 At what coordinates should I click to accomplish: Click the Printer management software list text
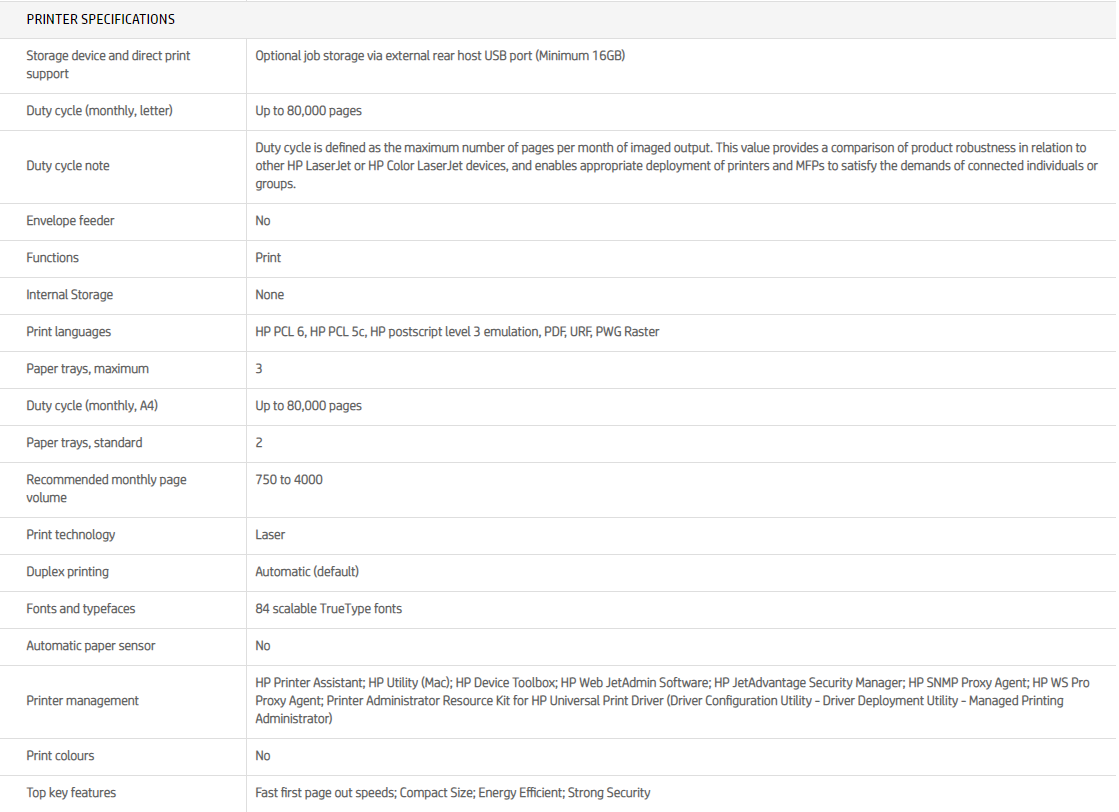(672, 700)
